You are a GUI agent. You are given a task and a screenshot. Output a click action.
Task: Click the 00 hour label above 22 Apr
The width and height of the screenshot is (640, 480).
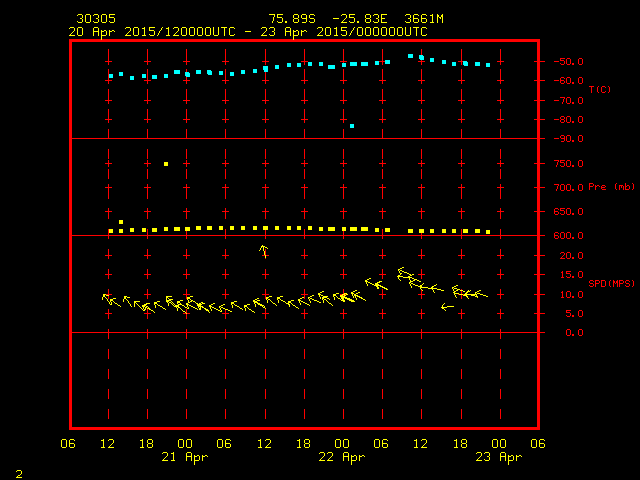[x=342, y=444]
